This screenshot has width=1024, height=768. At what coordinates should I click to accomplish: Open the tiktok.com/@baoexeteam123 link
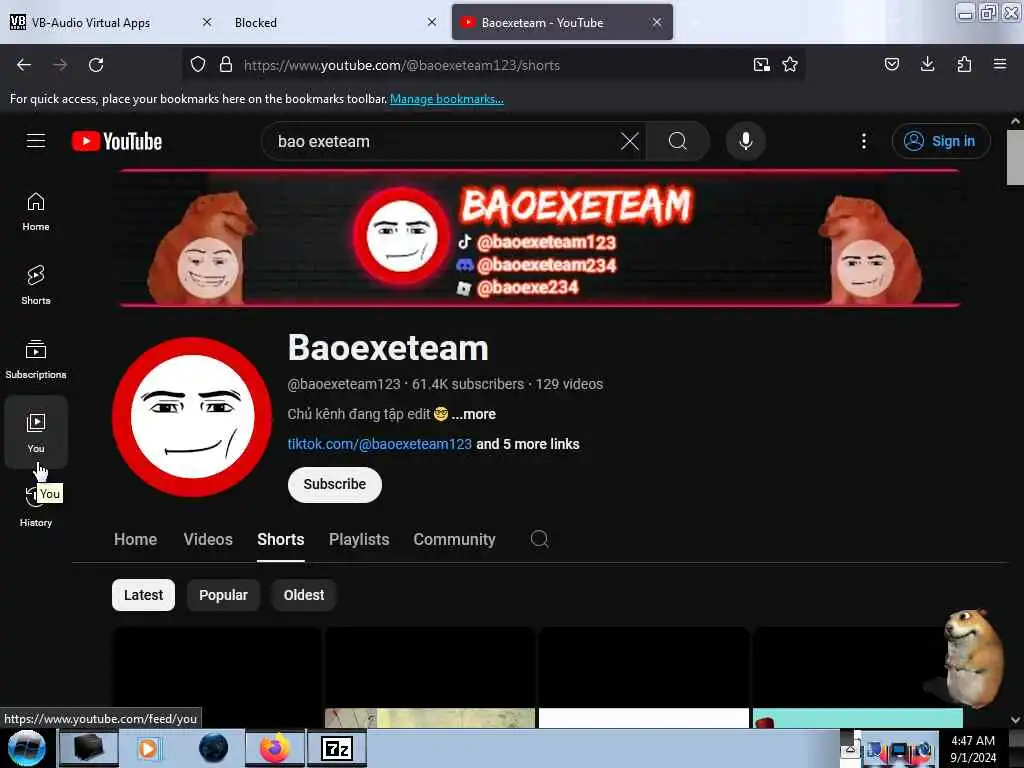click(x=379, y=444)
